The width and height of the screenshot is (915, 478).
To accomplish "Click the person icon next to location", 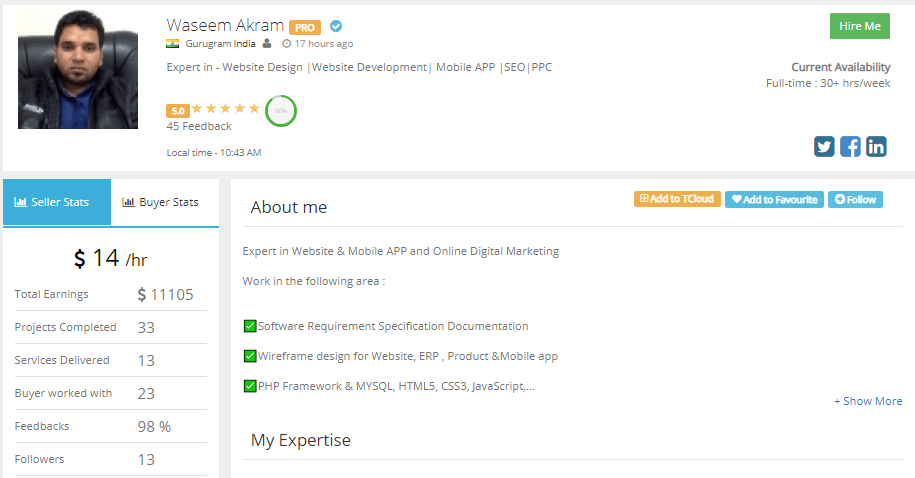I will coord(266,44).
